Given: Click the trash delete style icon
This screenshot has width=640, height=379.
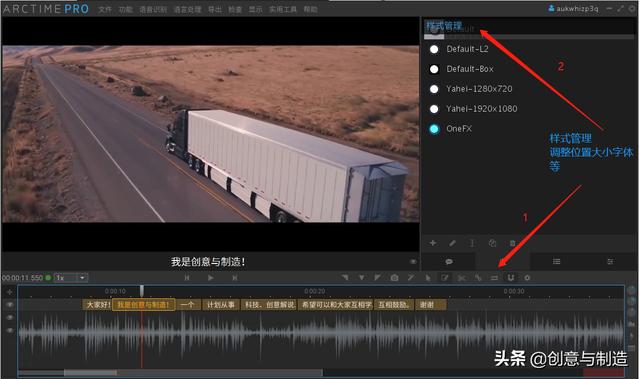Looking at the screenshot, I should [512, 243].
